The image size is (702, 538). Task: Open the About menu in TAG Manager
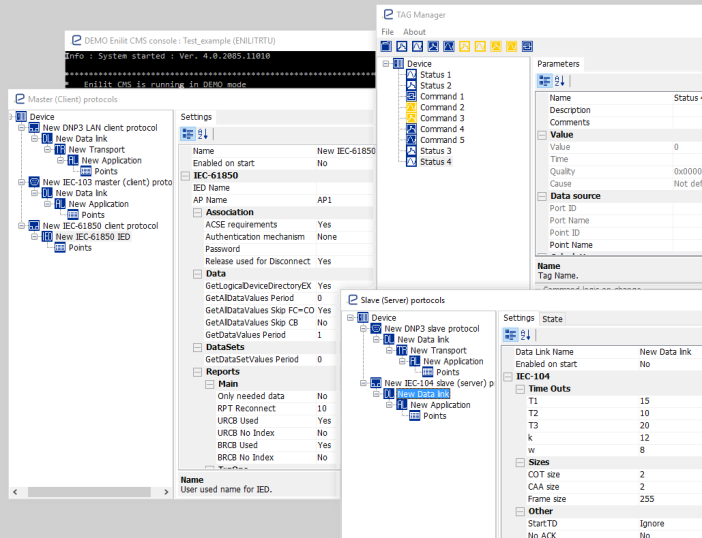414,32
